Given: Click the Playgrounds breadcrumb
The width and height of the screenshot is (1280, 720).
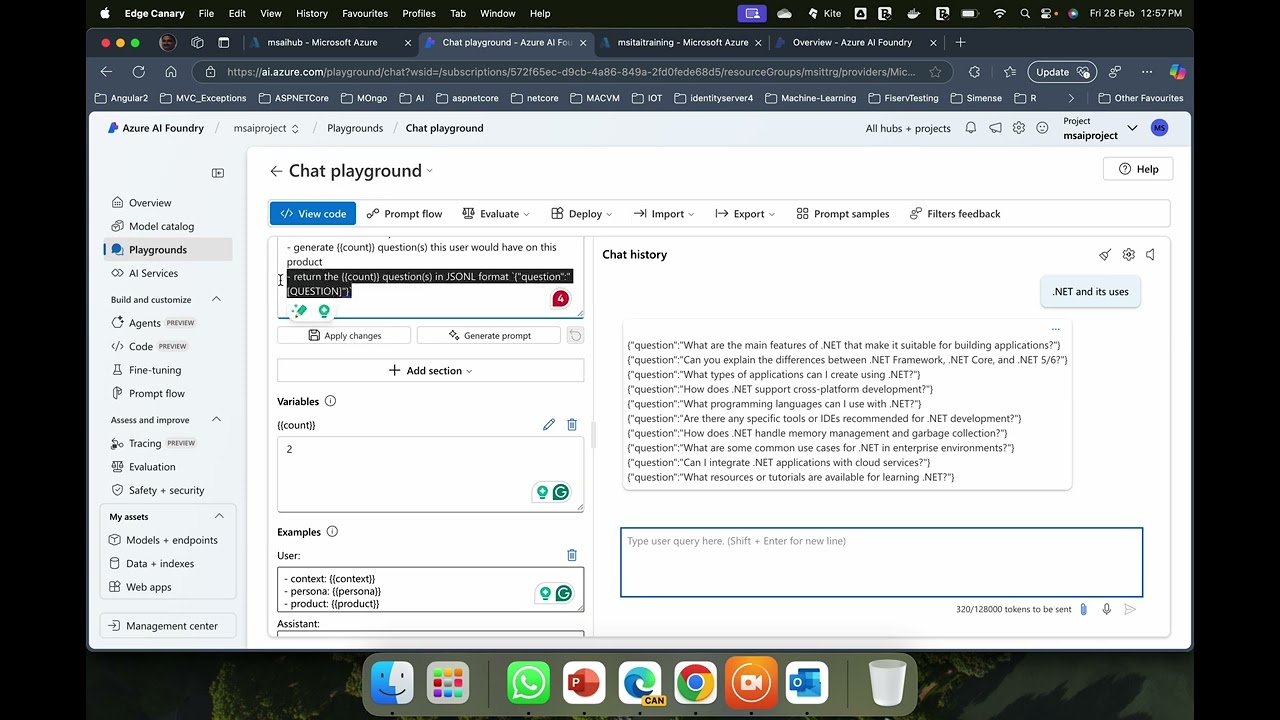Looking at the screenshot, I should point(355,128).
